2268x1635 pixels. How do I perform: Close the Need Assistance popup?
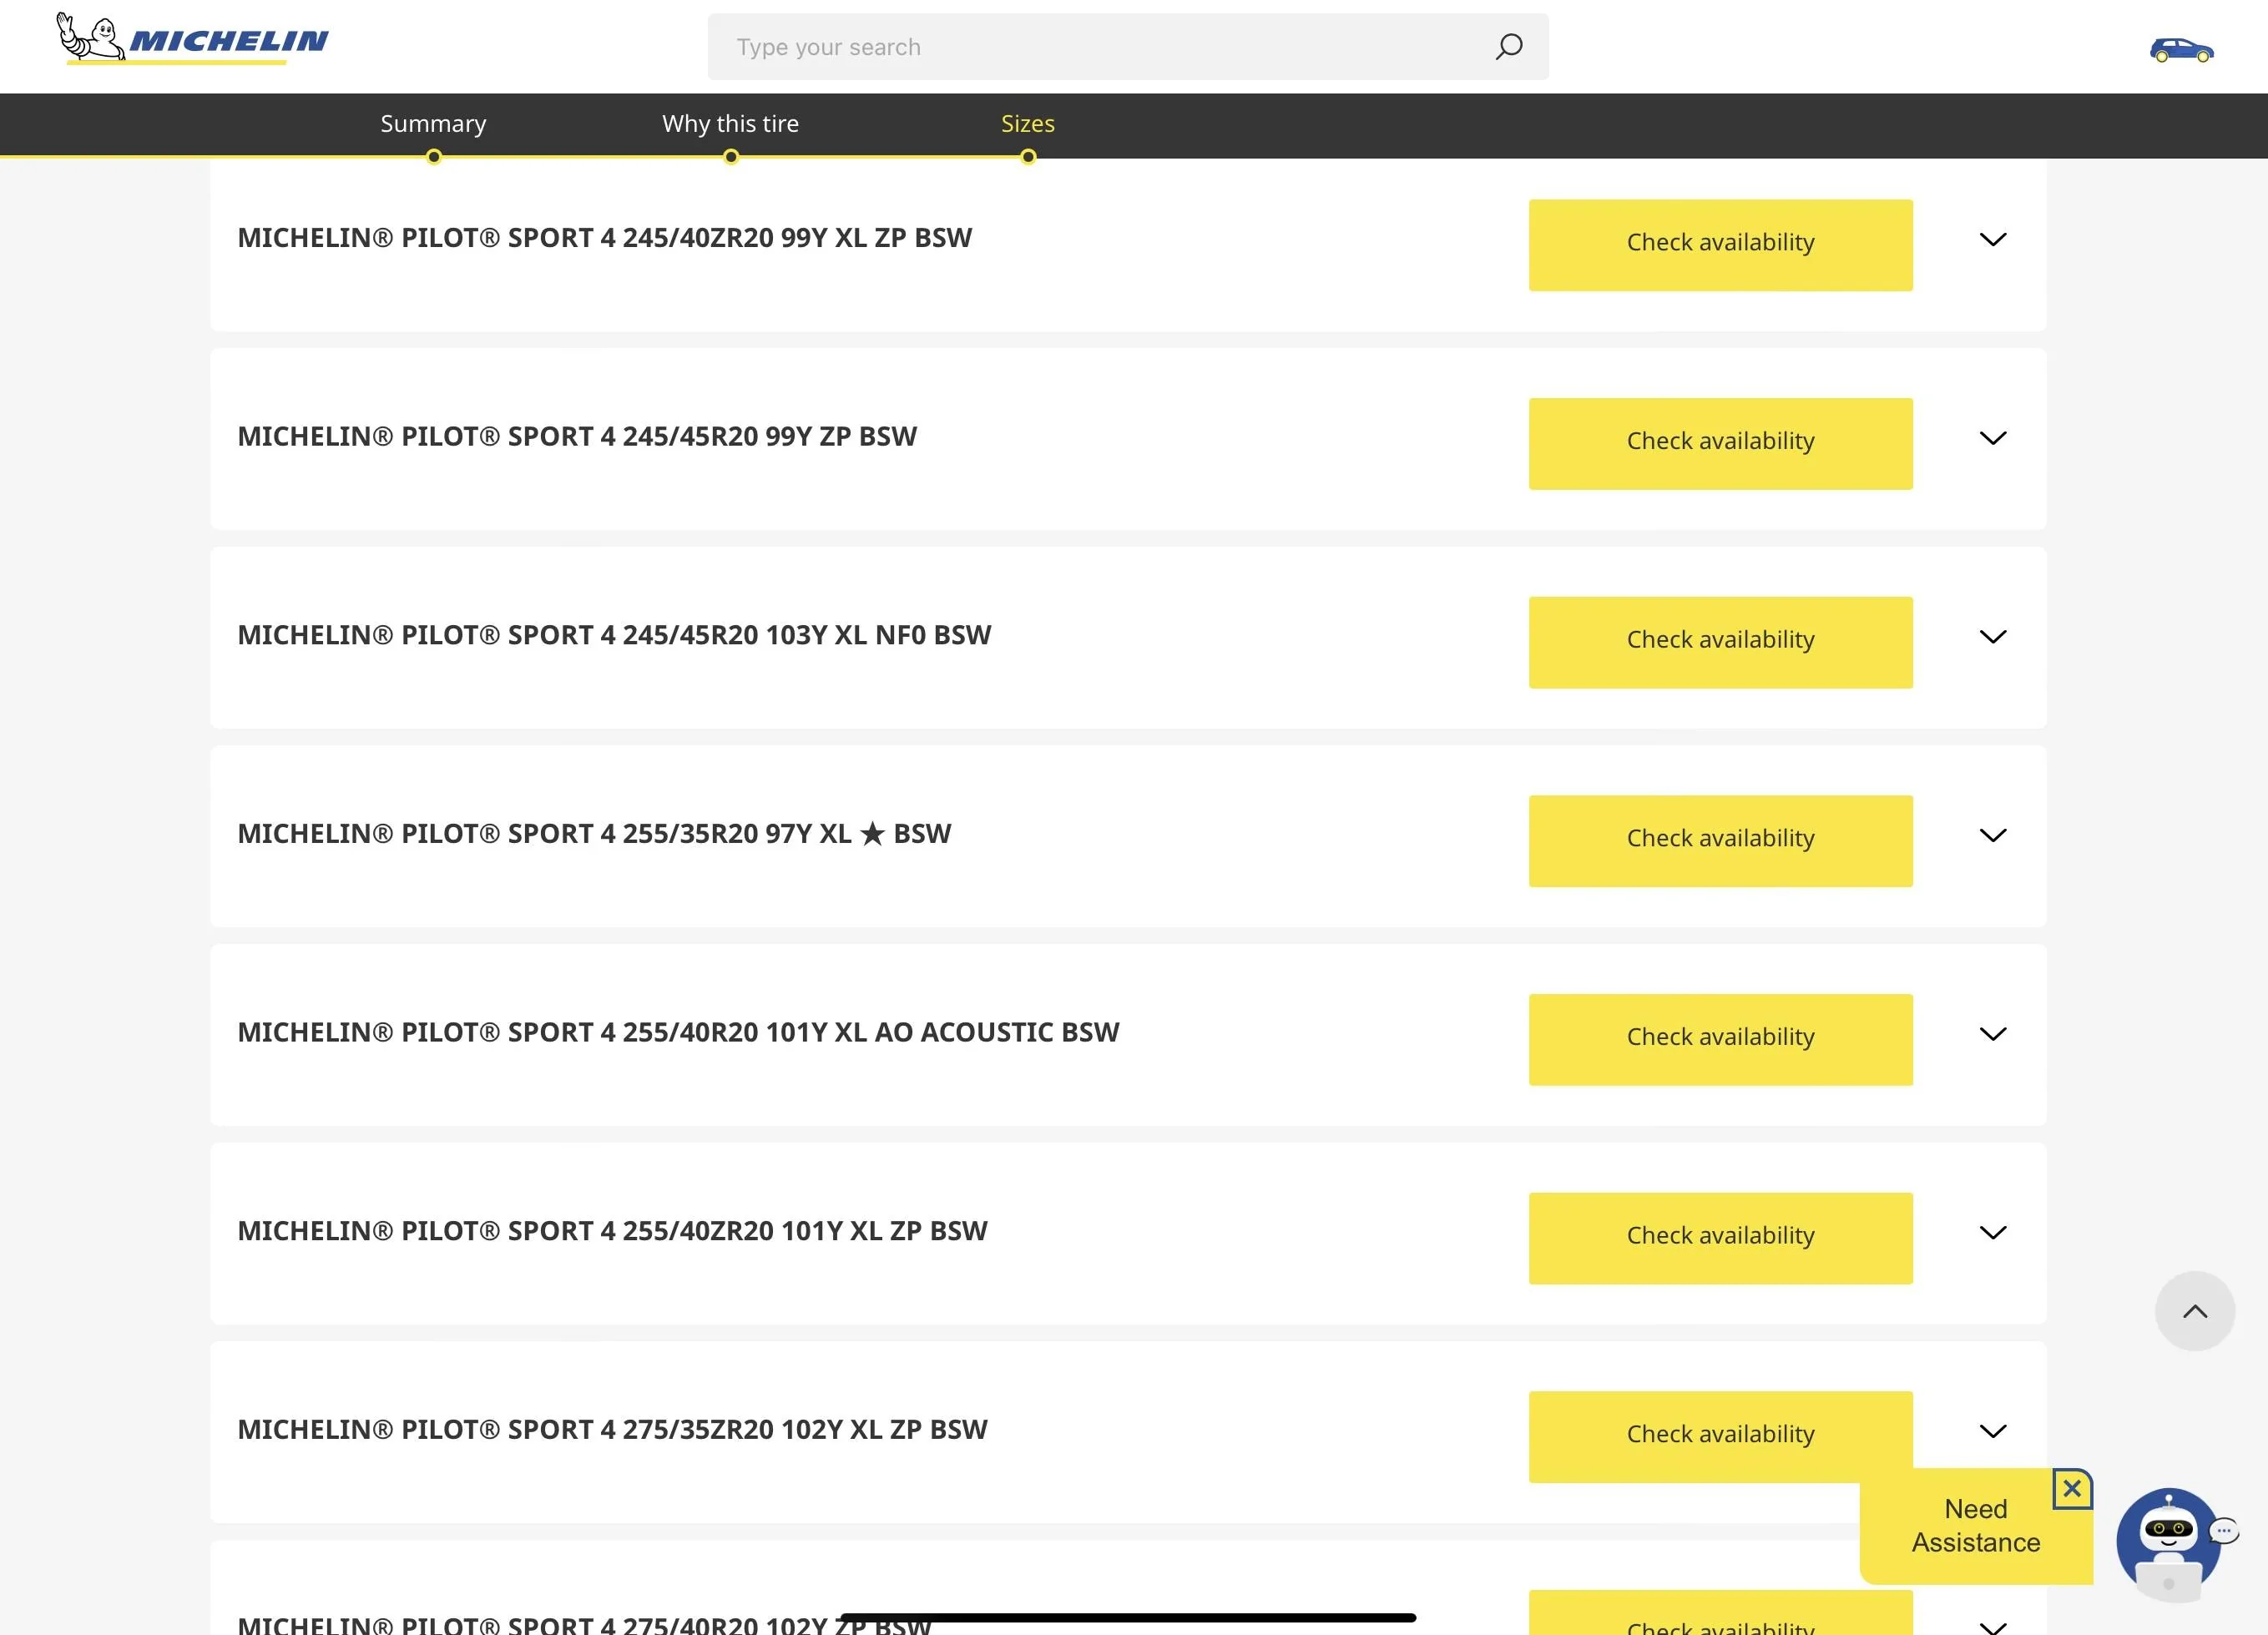[2072, 1488]
